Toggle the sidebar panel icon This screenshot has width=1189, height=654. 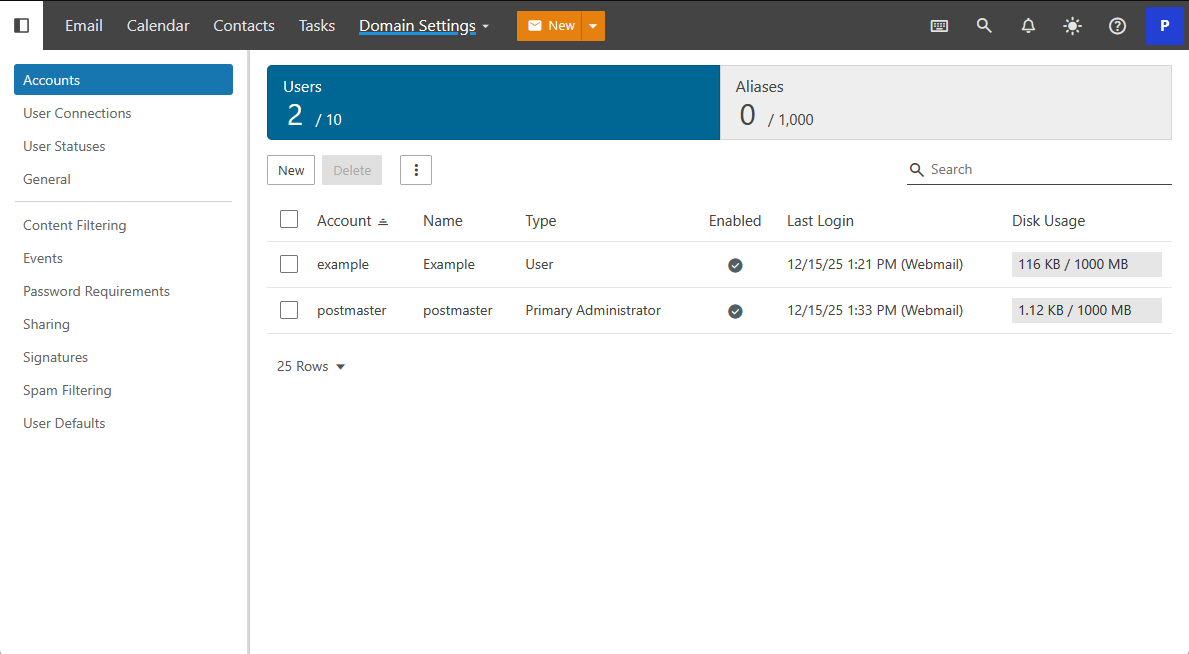click(x=21, y=25)
